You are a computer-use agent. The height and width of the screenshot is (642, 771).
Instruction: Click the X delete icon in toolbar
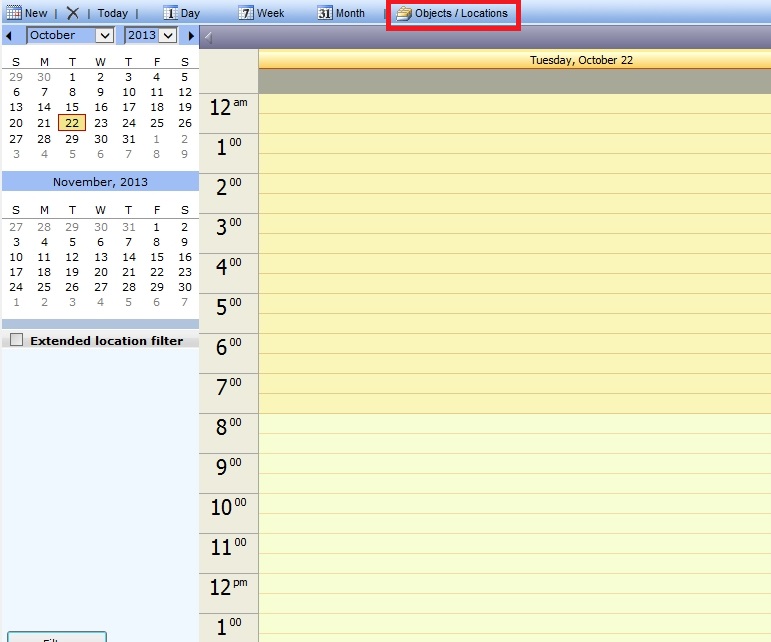pos(72,13)
